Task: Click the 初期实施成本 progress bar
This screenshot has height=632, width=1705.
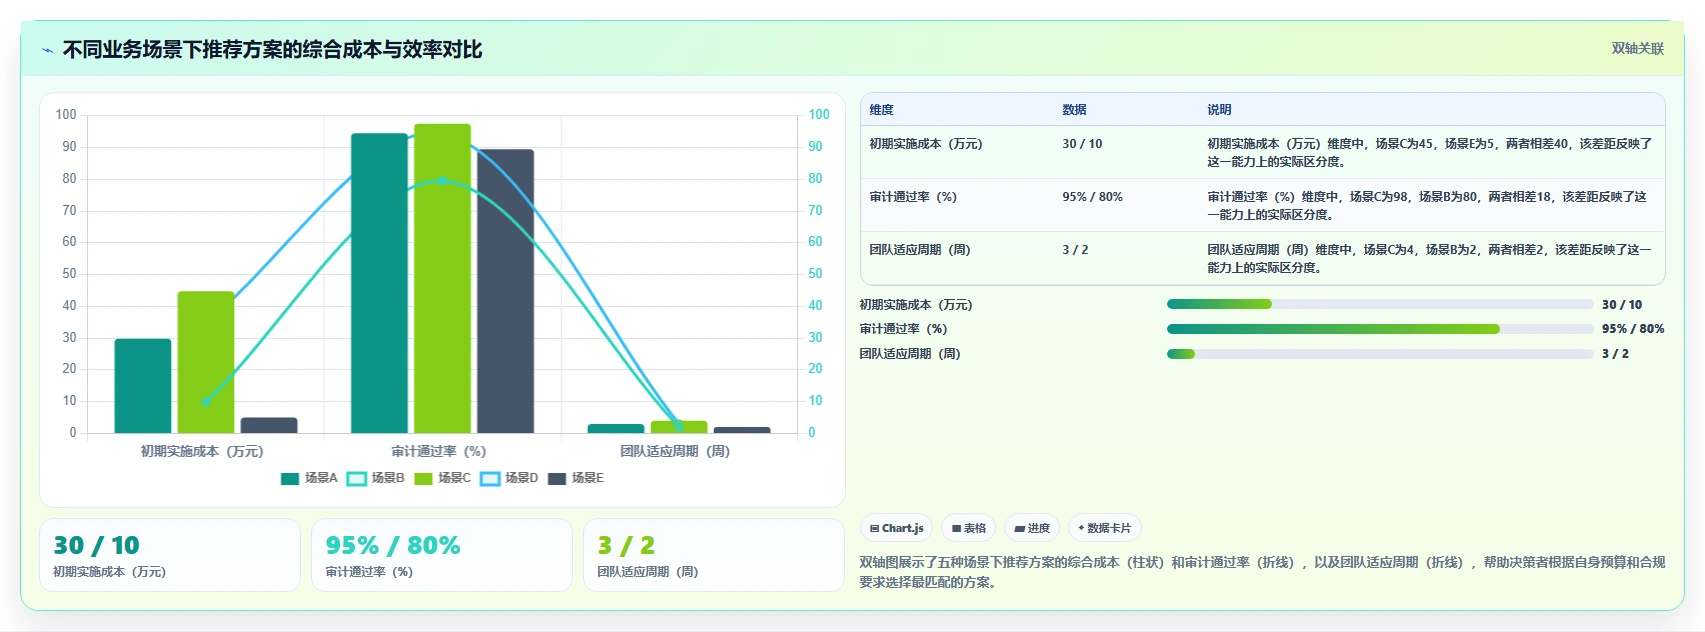Action: (1380, 304)
